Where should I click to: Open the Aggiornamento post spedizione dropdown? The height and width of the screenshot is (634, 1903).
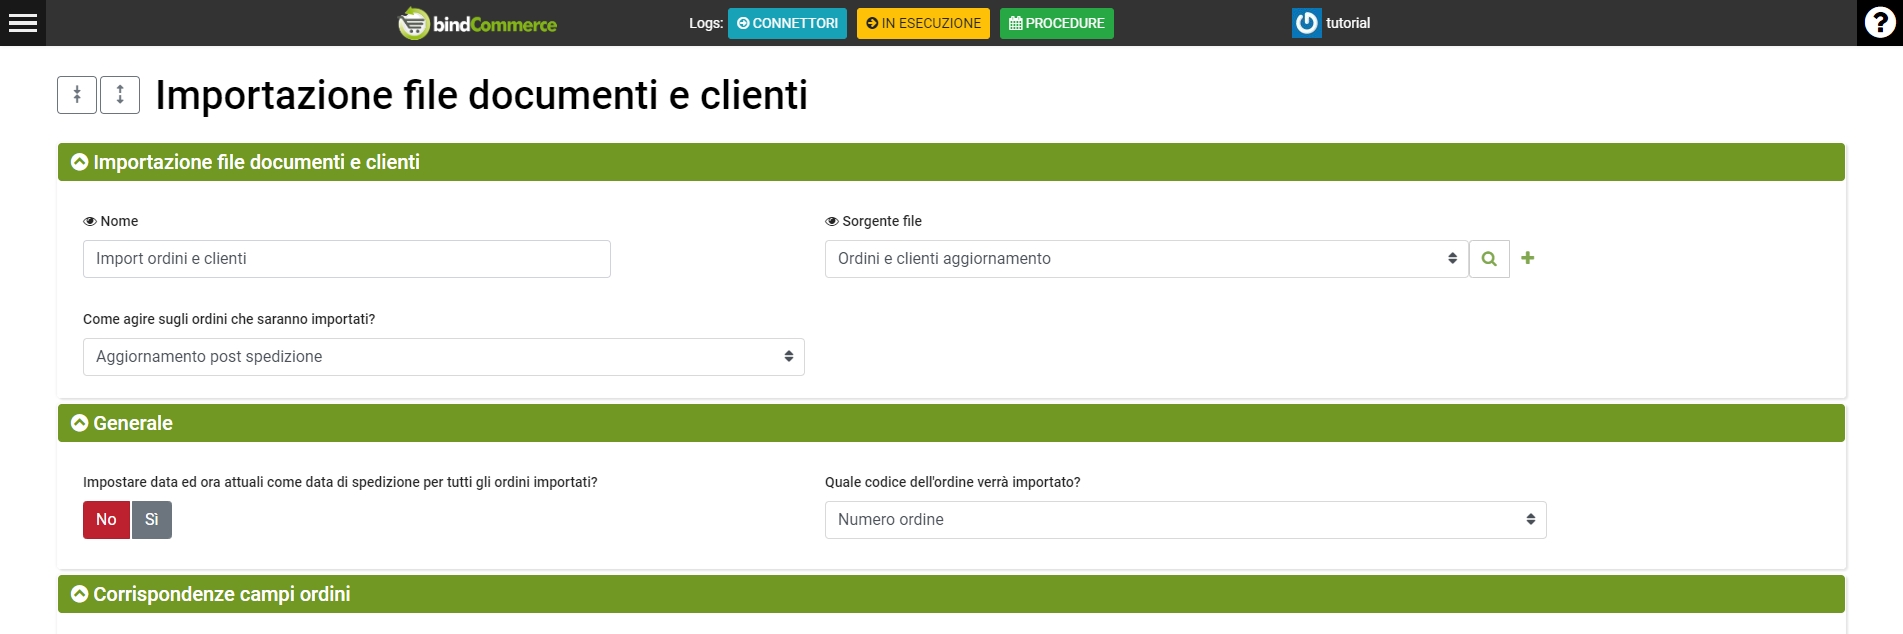coord(443,357)
